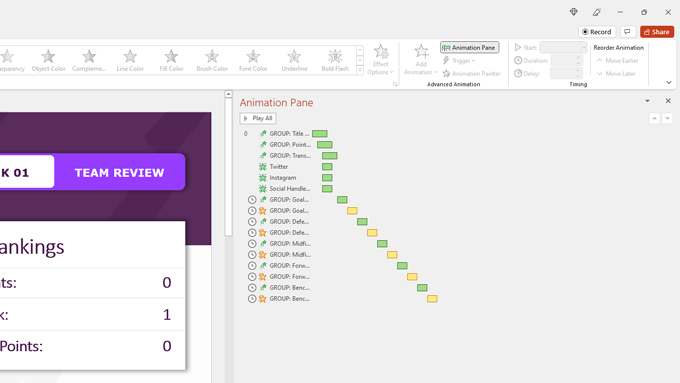The height and width of the screenshot is (383, 680).
Task: Click the Twitter entry's green timeline bar
Action: click(x=327, y=167)
